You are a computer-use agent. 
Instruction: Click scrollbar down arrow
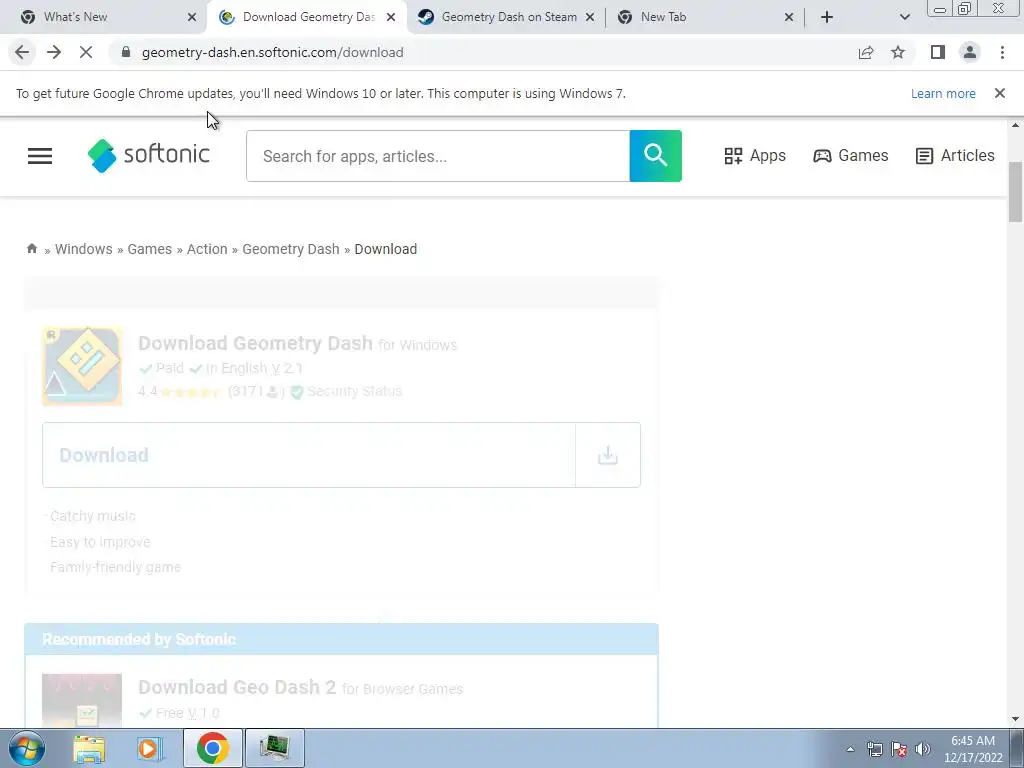pos(1015,719)
